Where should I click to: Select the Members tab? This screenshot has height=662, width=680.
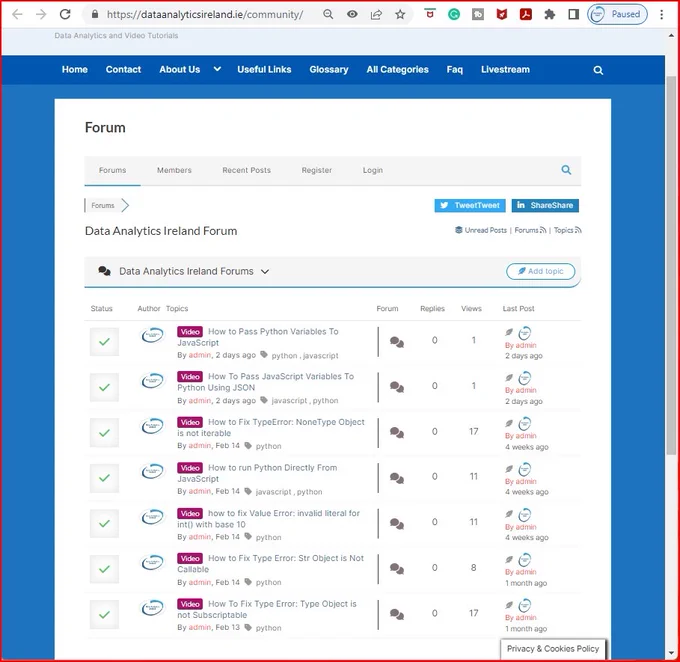(x=174, y=170)
